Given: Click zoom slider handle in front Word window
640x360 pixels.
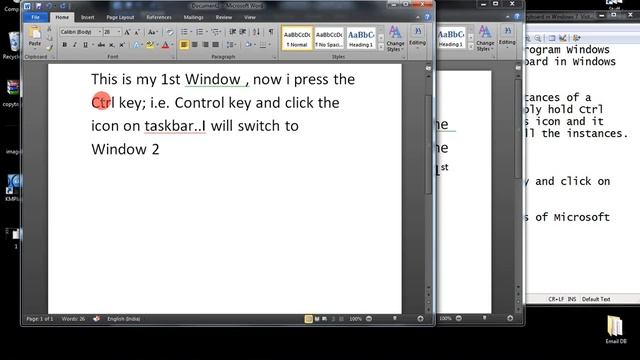Looking at the screenshot, I should coord(395,318).
